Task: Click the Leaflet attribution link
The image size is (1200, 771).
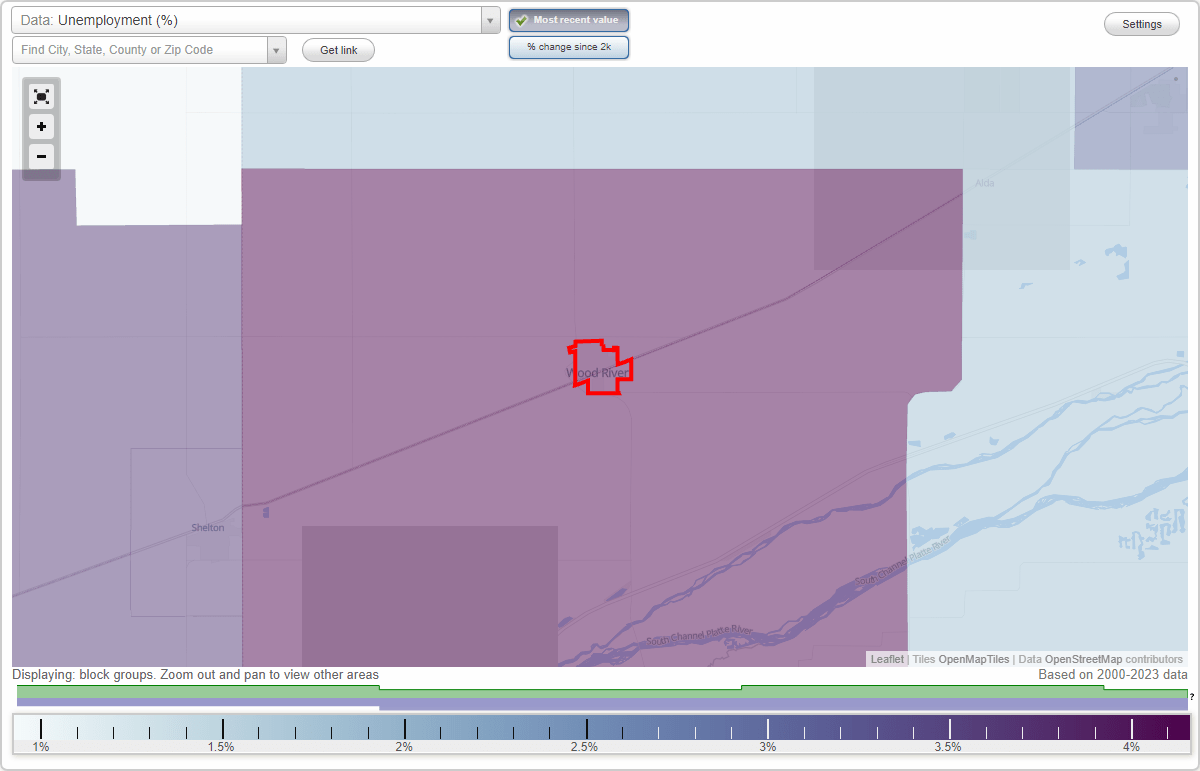Action: click(887, 659)
